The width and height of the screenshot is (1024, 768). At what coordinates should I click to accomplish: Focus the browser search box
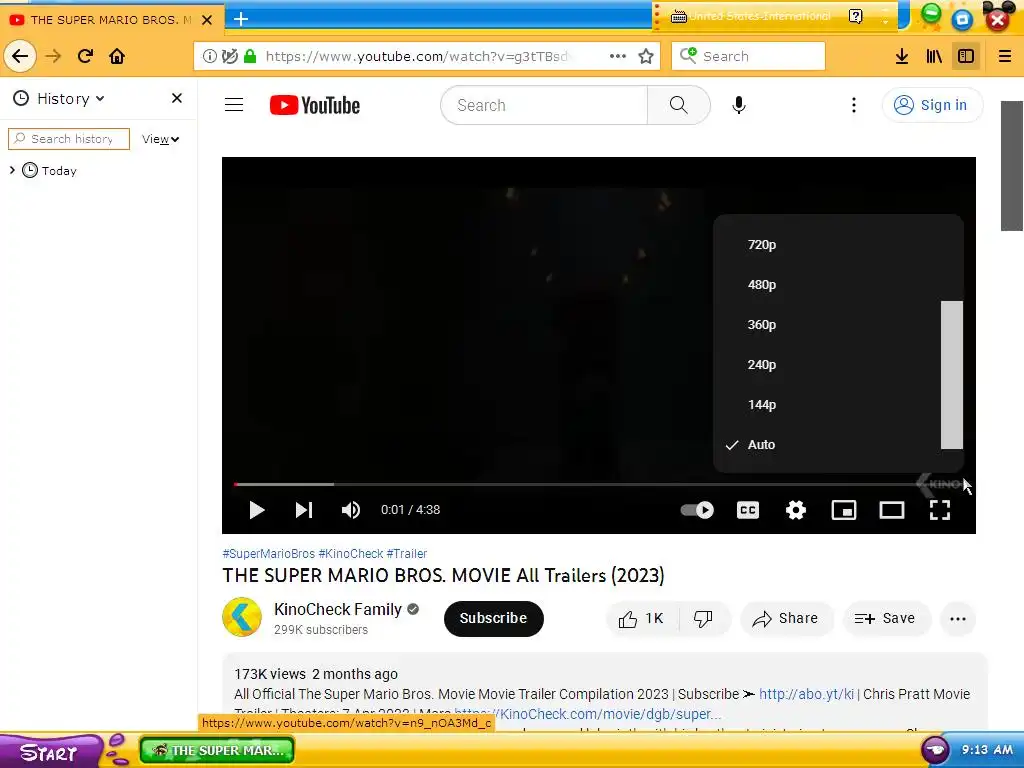tap(748, 56)
